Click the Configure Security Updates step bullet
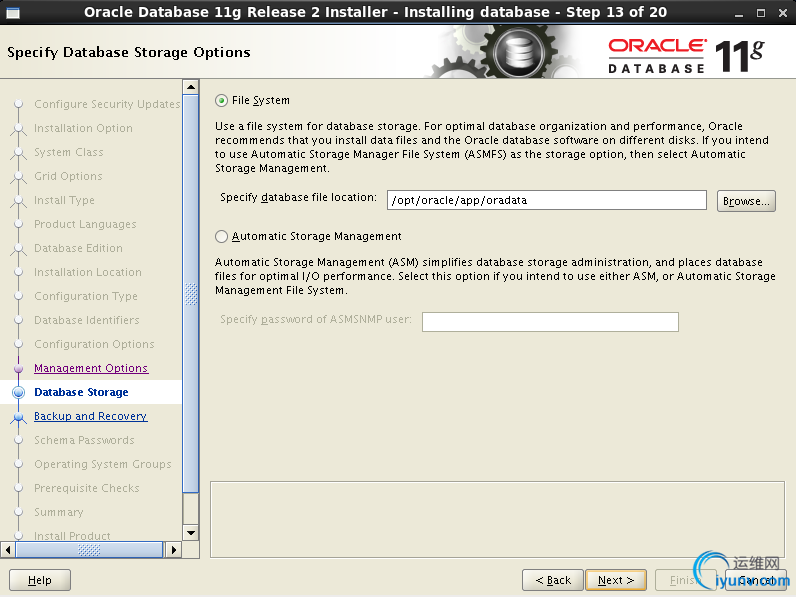Viewport: 796px width, 597px height. click(x=18, y=104)
